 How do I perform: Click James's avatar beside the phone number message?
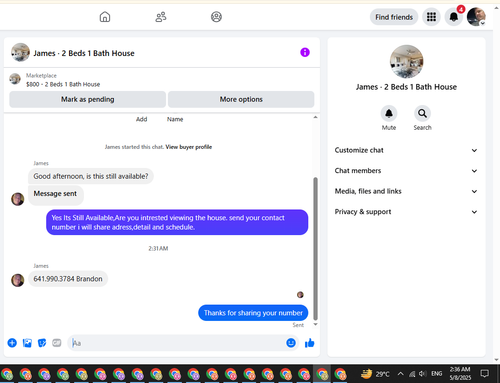18,280
